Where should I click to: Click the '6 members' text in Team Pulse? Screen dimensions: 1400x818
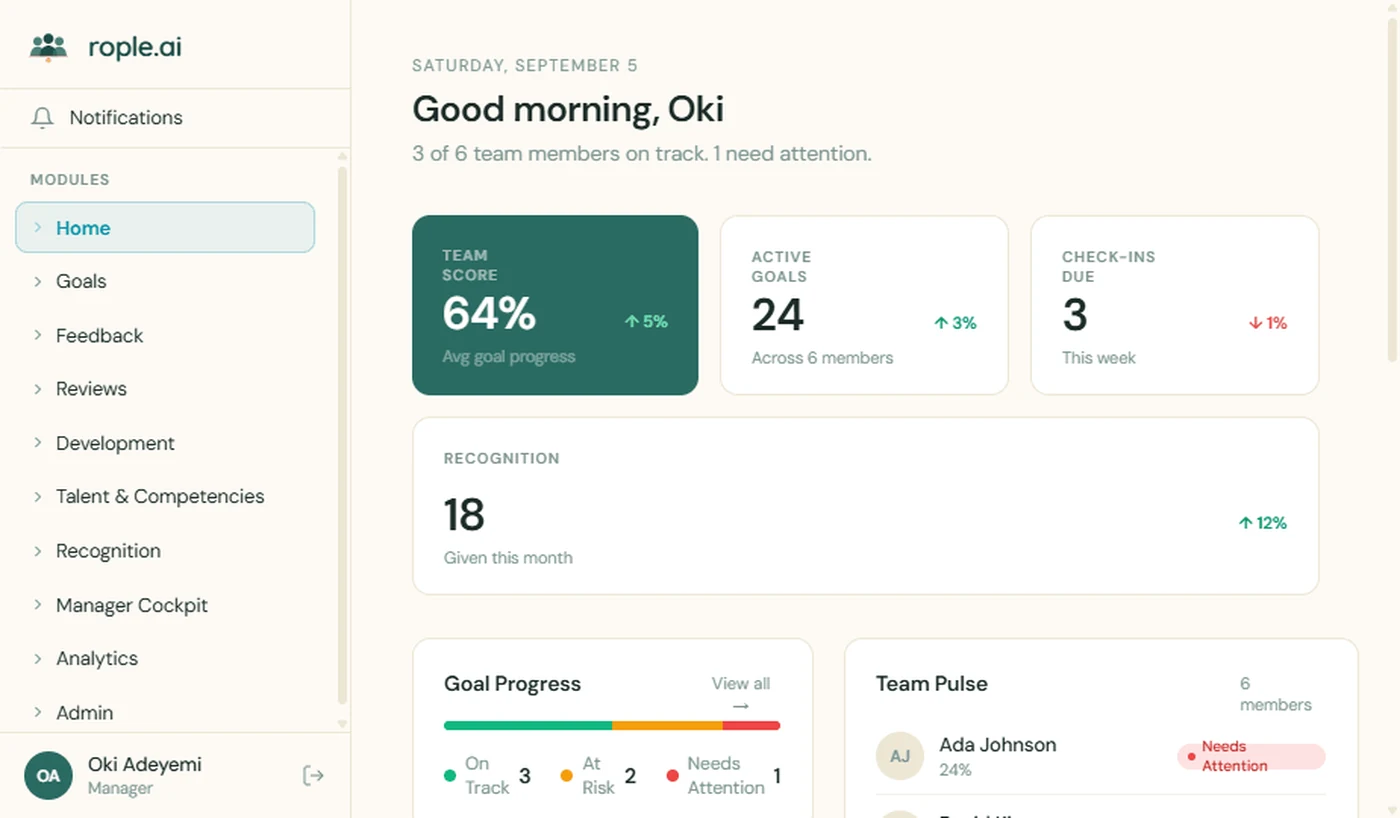(x=1276, y=694)
